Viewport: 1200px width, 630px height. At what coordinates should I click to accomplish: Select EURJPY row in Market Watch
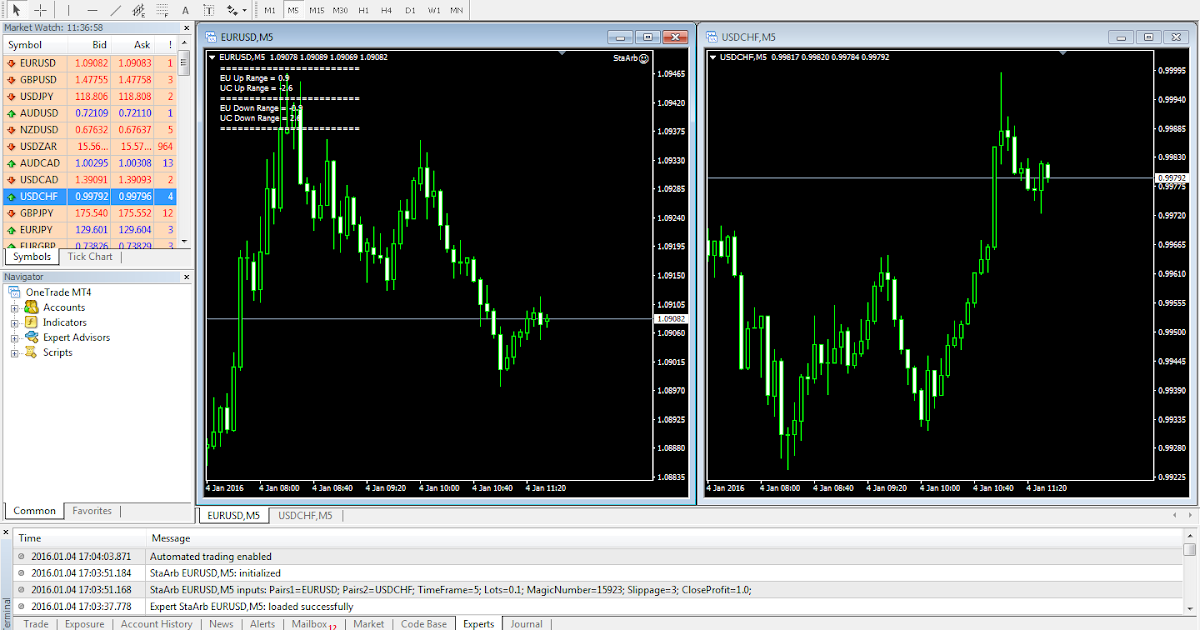(x=90, y=229)
